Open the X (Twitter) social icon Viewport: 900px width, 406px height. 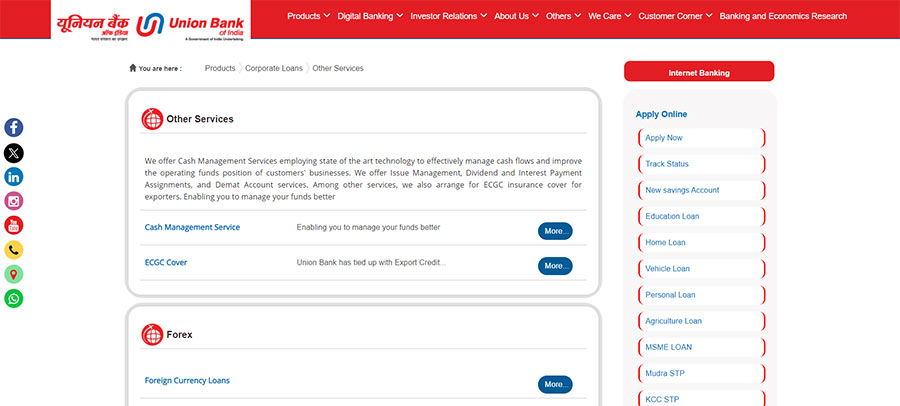[x=14, y=153]
